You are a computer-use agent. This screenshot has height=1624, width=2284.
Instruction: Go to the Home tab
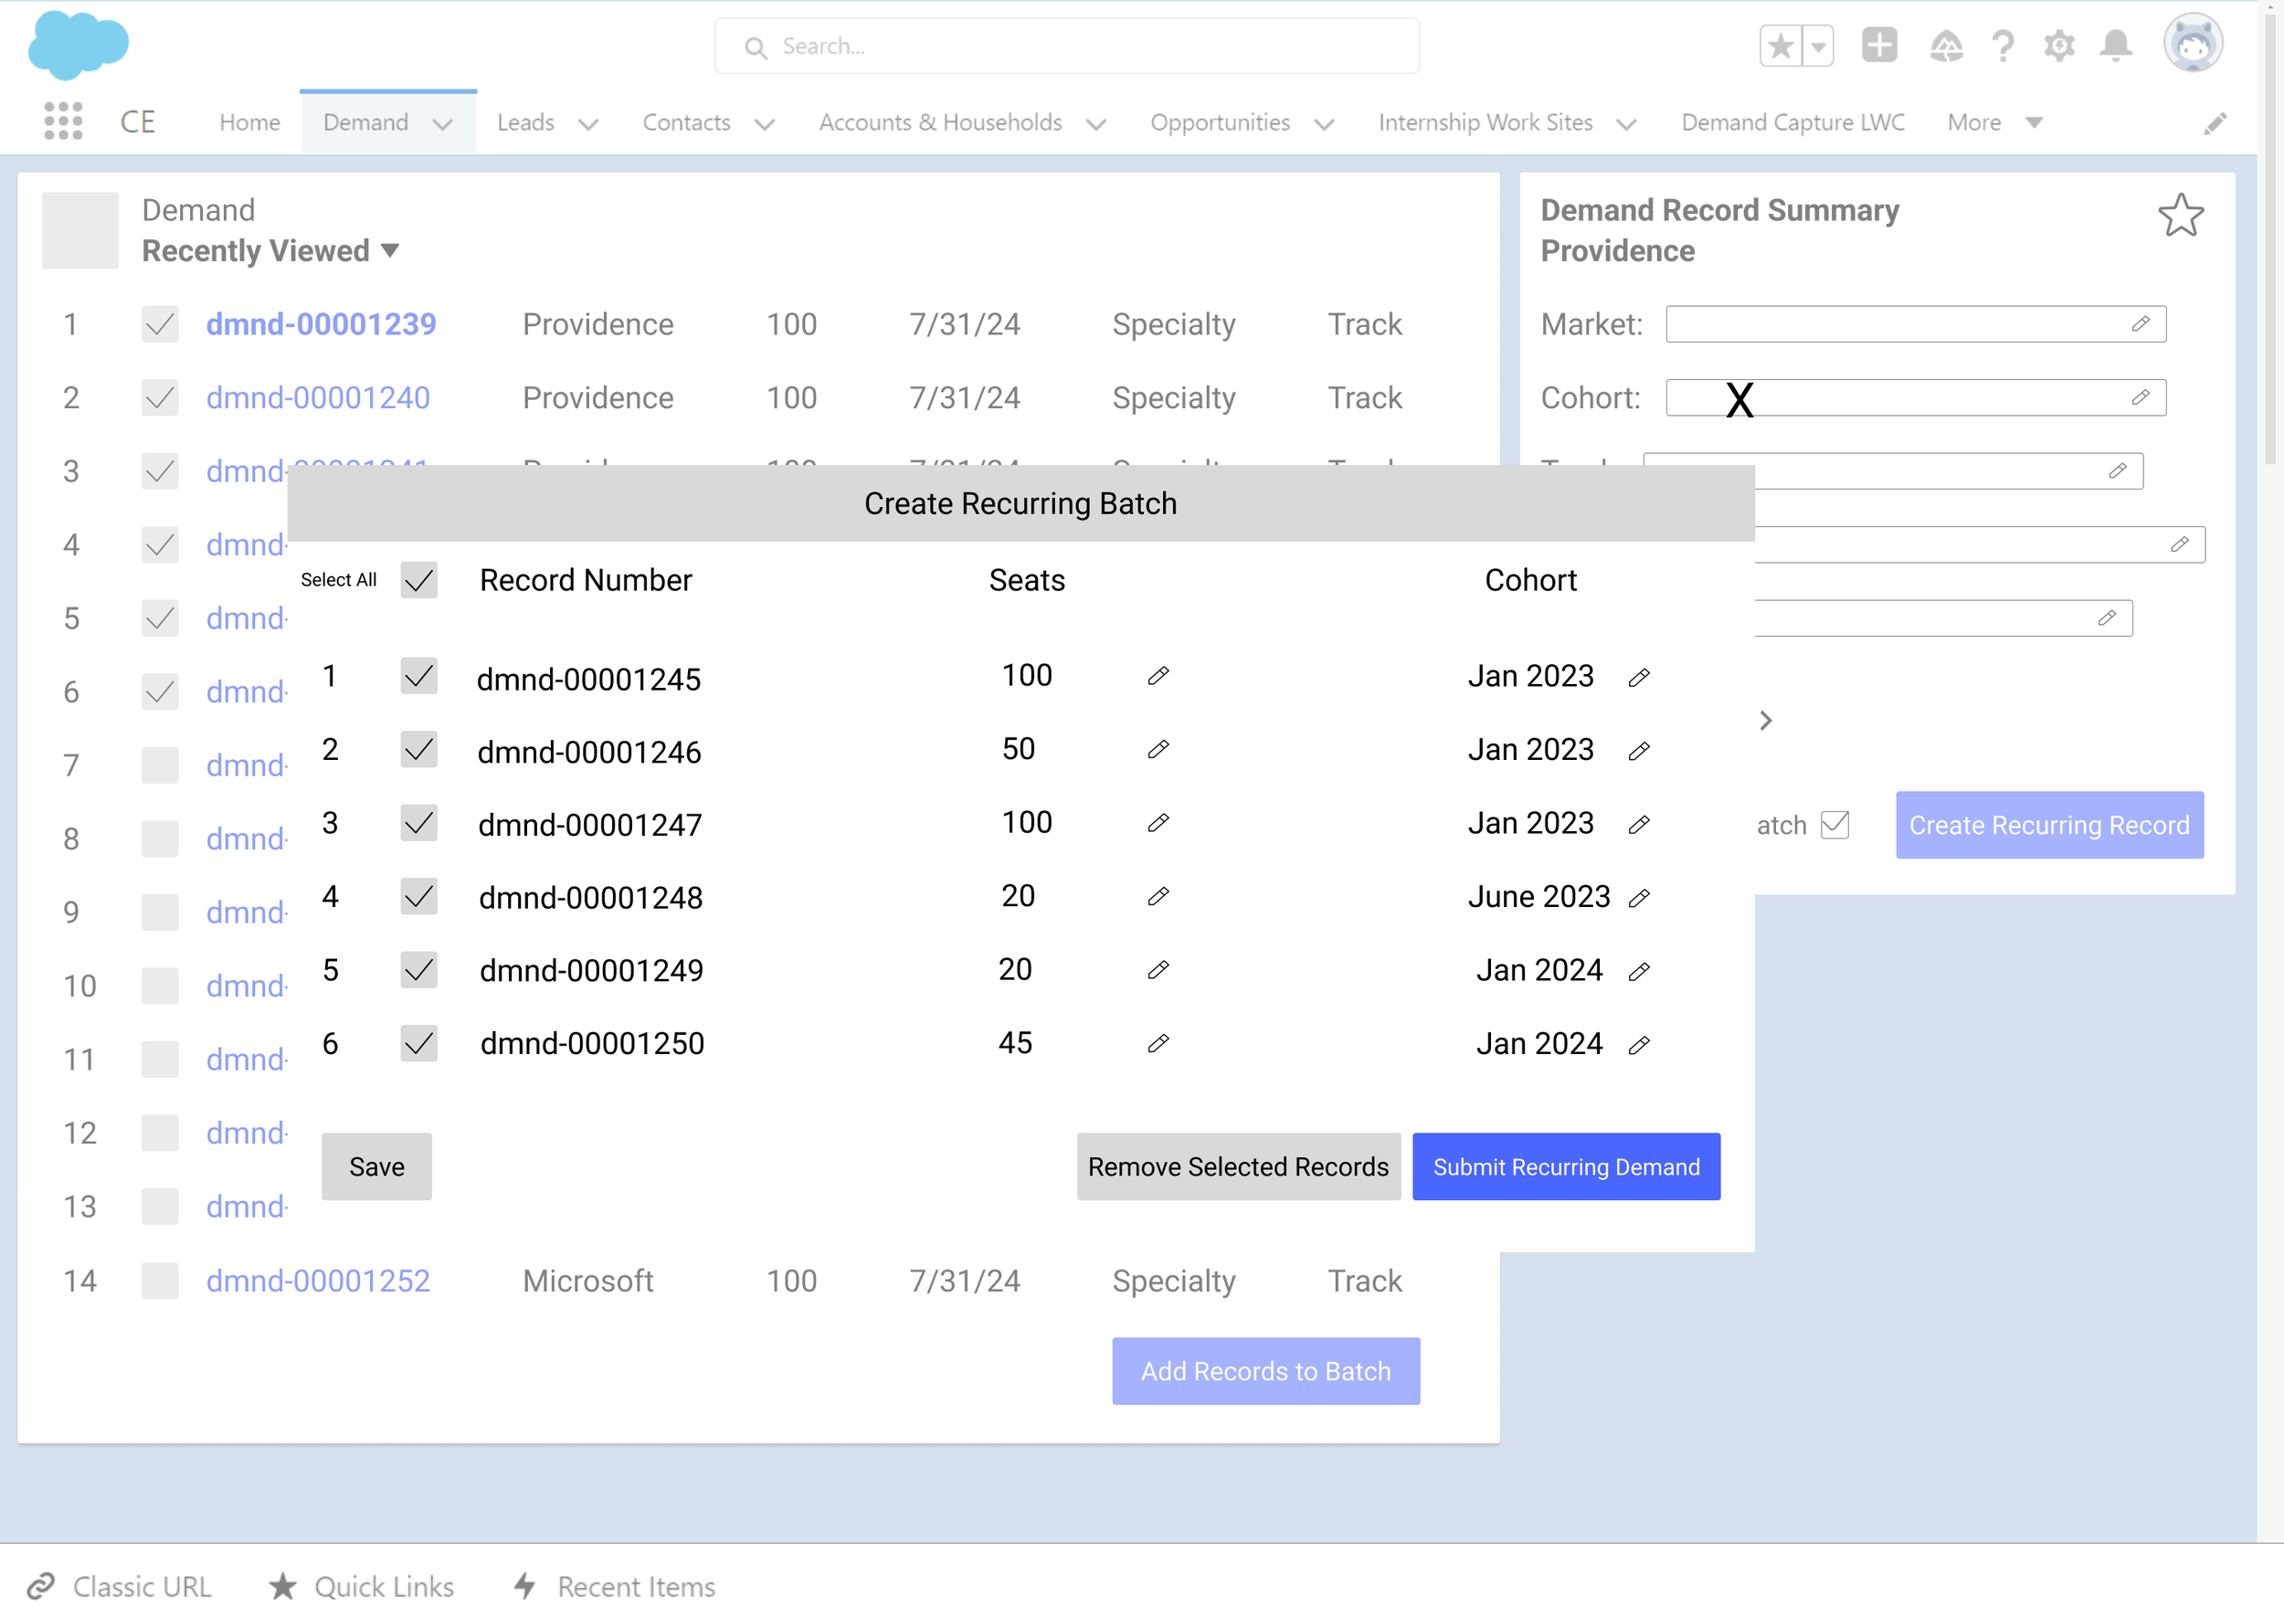pos(250,122)
